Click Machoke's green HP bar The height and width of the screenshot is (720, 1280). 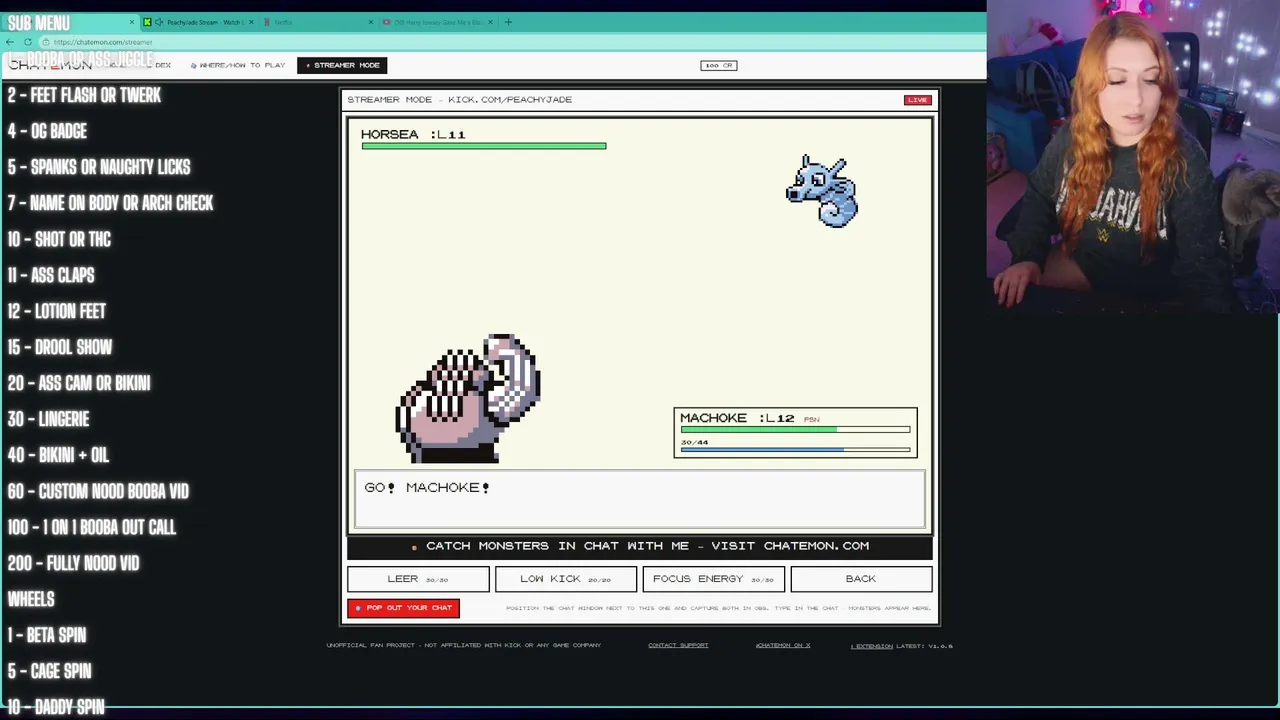[795, 429]
